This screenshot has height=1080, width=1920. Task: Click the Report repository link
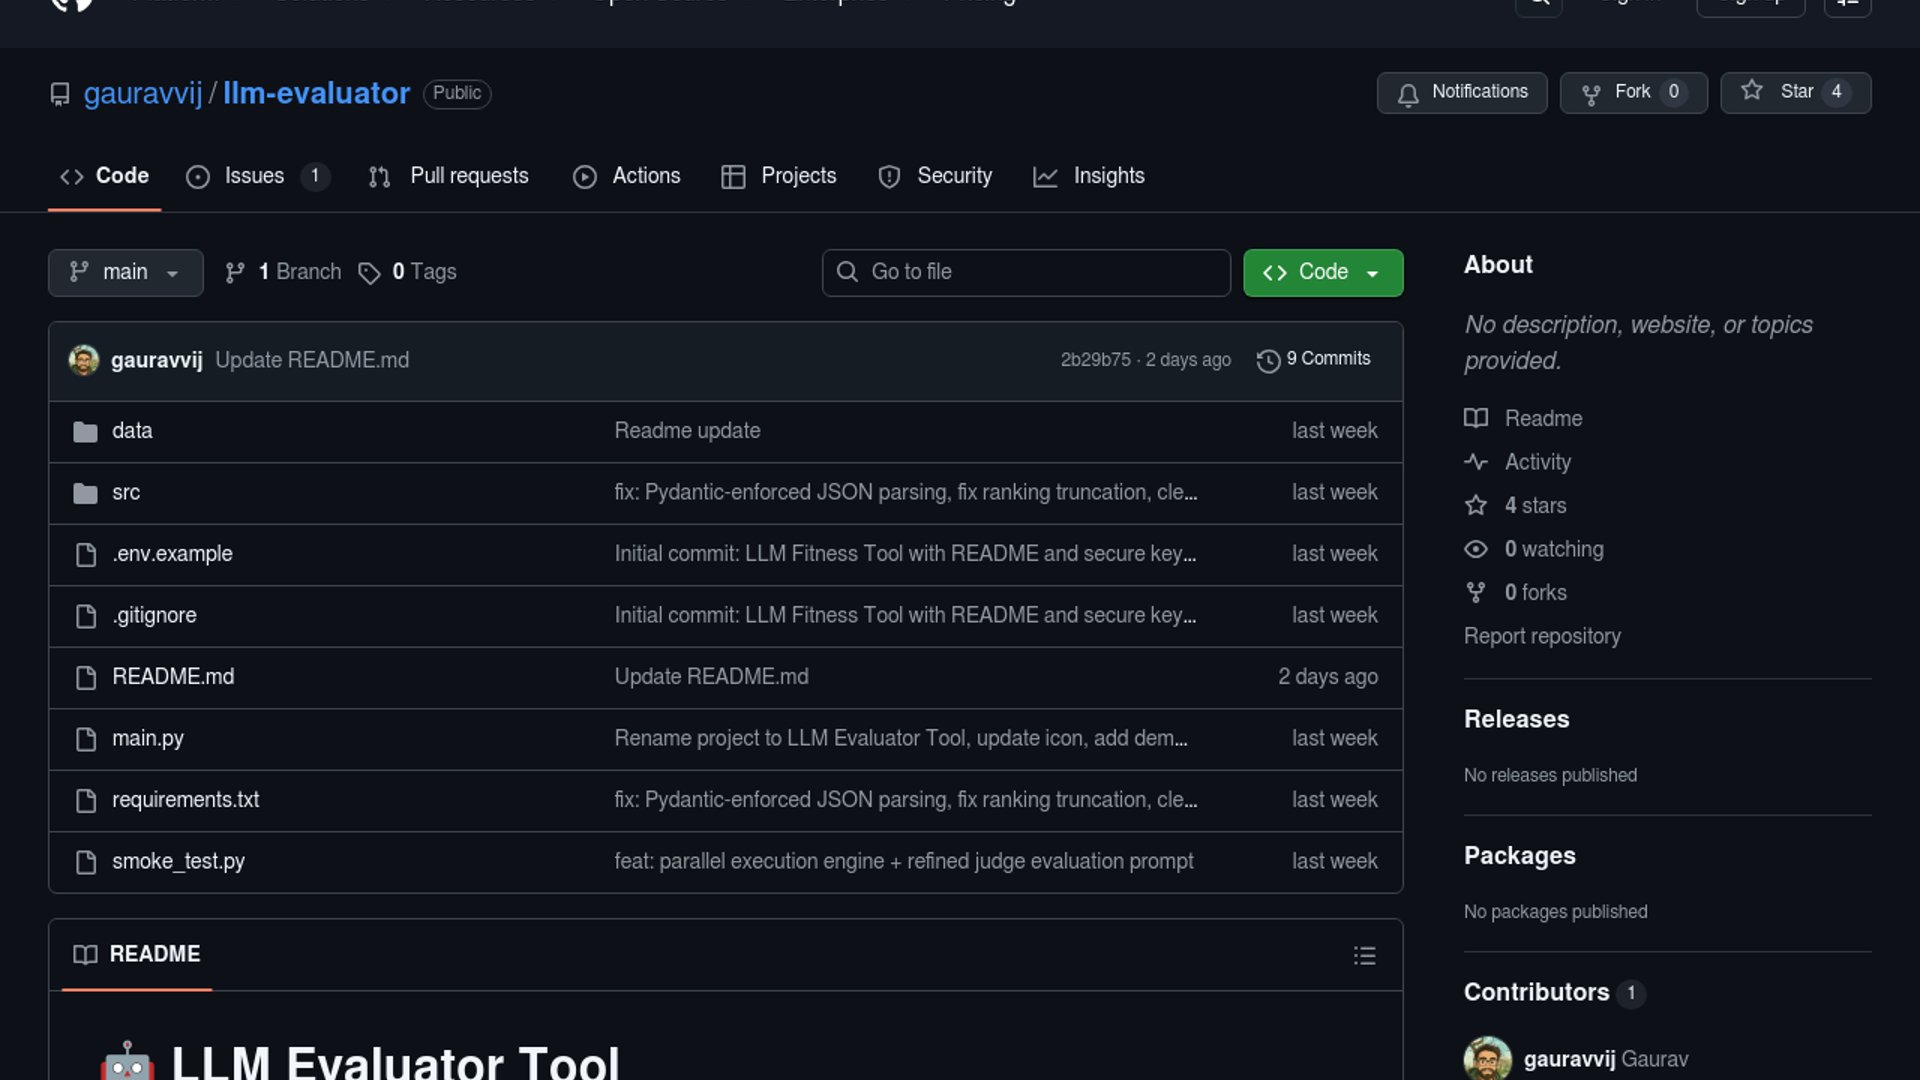pos(1542,636)
